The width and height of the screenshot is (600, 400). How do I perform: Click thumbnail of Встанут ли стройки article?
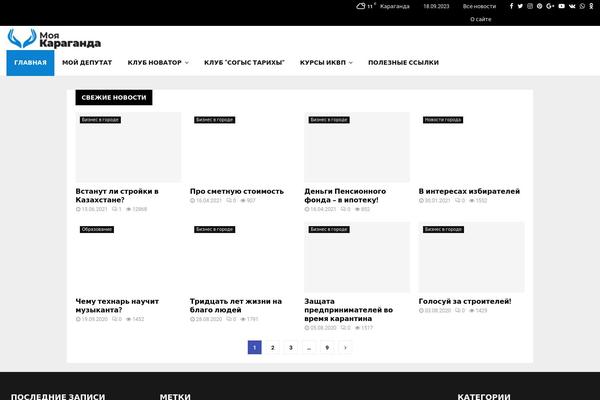pyautogui.click(x=128, y=147)
